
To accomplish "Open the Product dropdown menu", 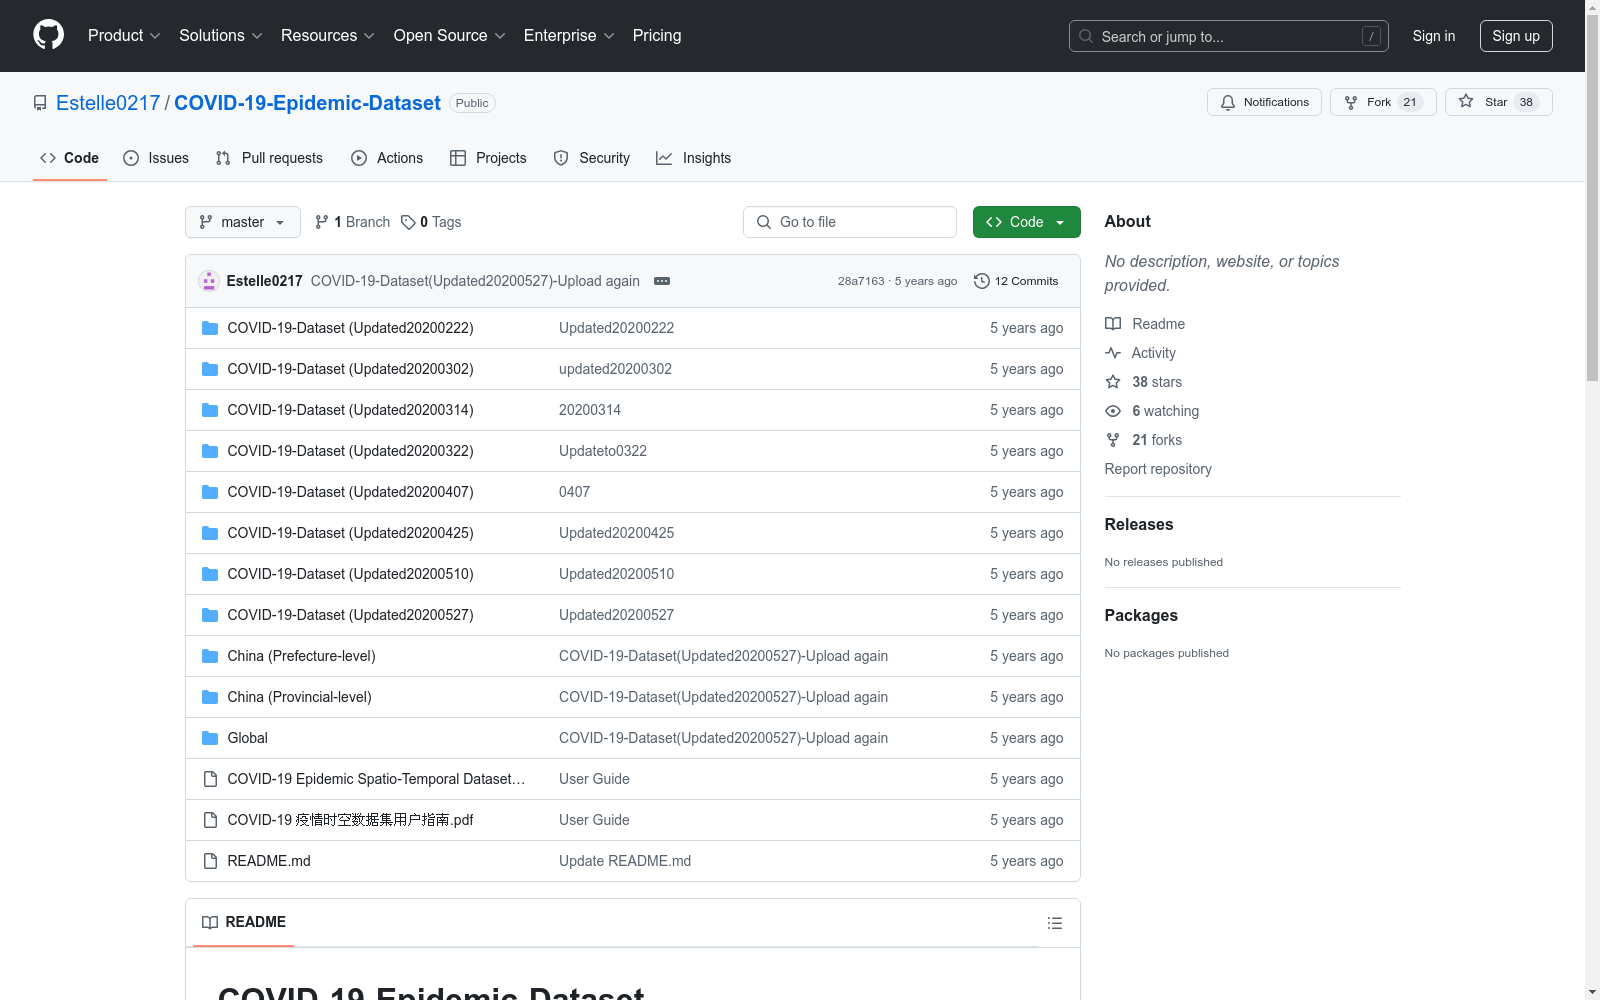I will (x=124, y=36).
